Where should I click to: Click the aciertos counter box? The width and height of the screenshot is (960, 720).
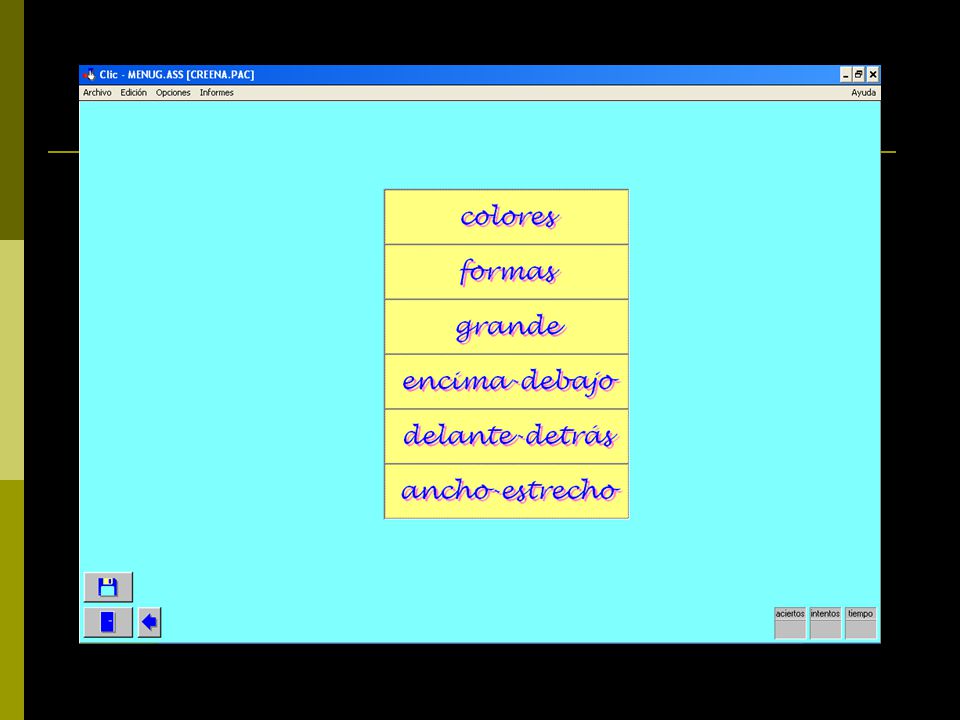click(x=790, y=623)
